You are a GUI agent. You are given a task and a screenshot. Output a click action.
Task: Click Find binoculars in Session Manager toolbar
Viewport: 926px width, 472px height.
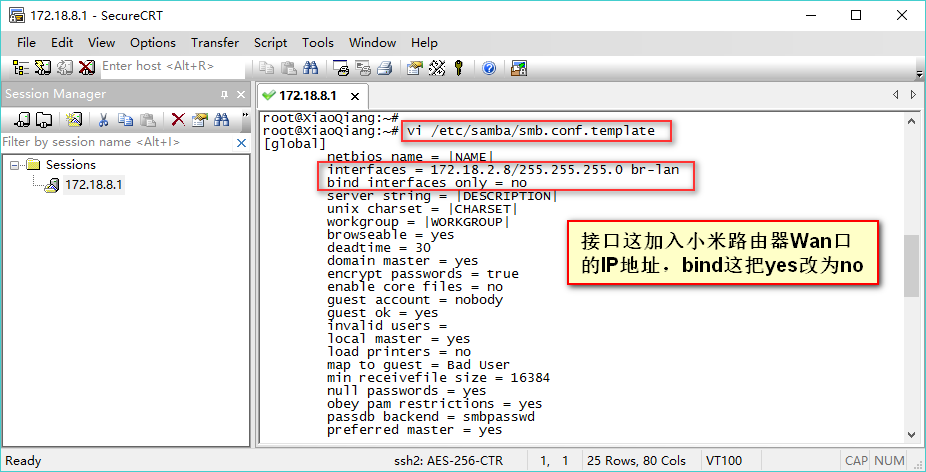222,120
